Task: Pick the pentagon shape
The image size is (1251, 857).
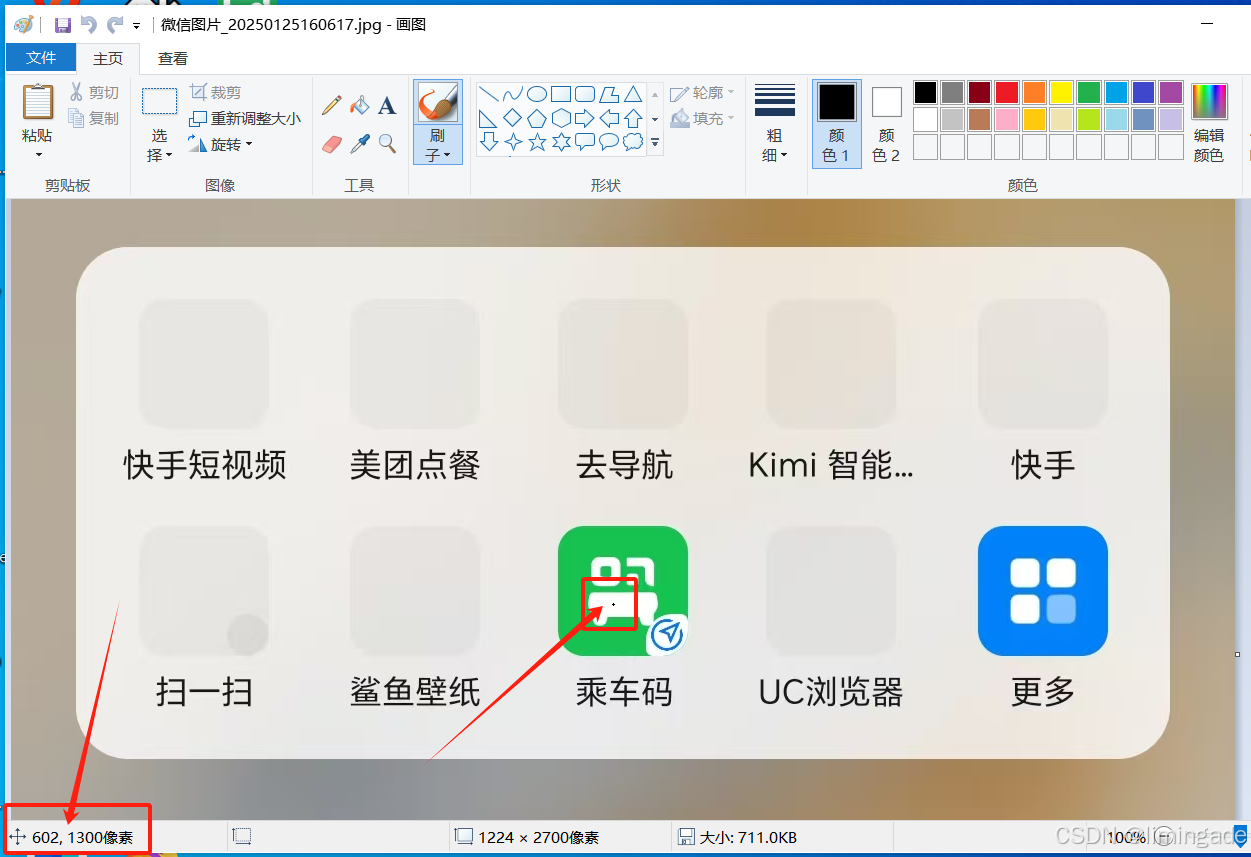Action: point(537,119)
